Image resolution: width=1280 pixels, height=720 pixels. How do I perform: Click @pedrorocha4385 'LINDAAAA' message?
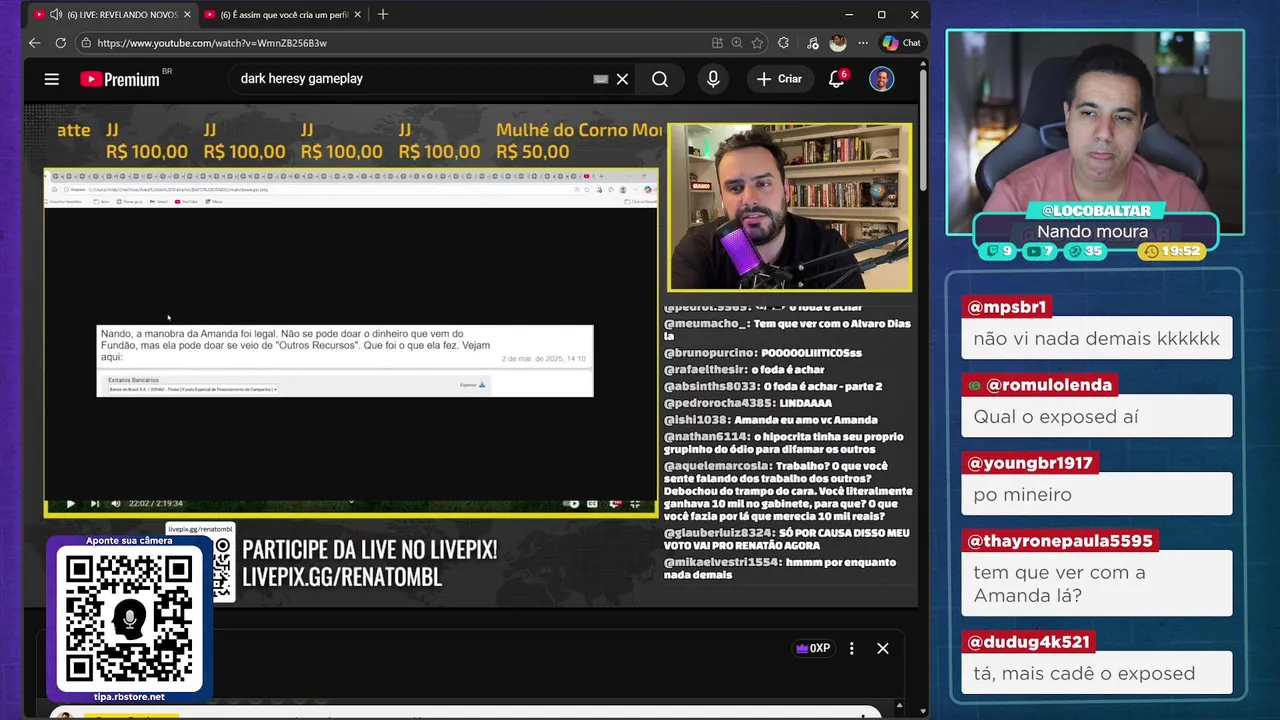[748, 403]
